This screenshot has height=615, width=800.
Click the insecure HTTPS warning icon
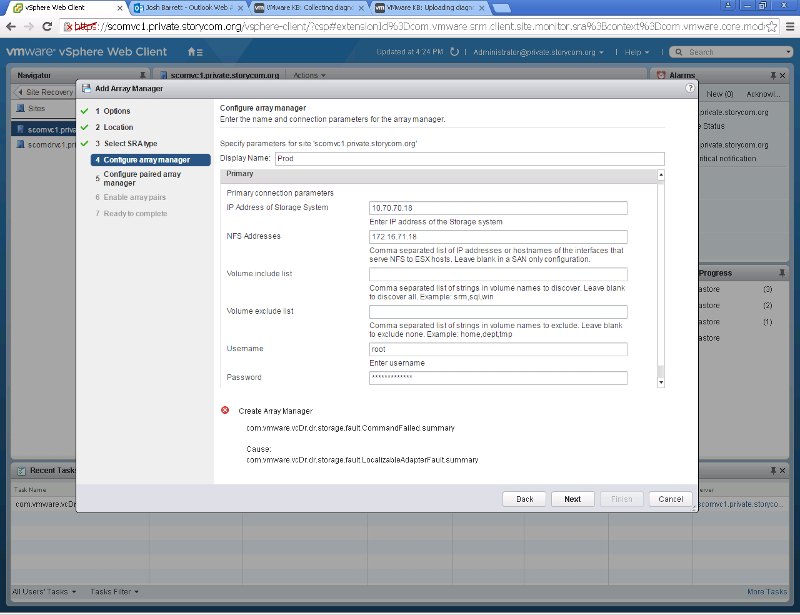click(68, 27)
